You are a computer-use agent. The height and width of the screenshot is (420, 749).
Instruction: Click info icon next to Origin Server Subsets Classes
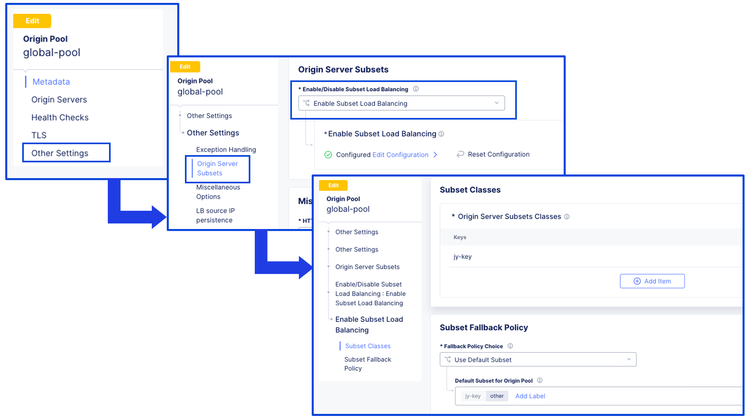click(567, 217)
